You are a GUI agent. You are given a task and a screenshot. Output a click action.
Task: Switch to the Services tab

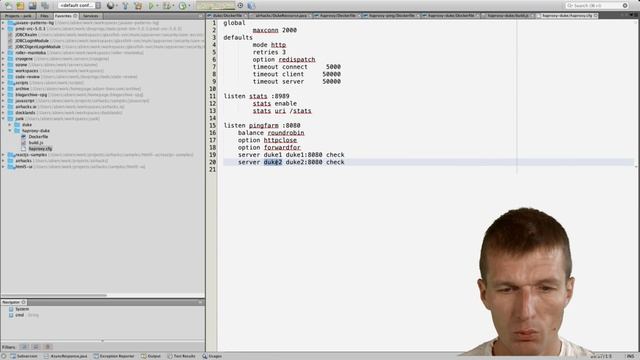(91, 16)
